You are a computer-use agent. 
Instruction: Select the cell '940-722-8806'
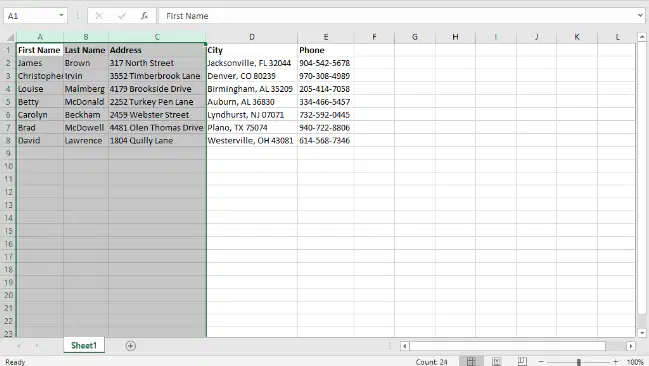coord(326,128)
